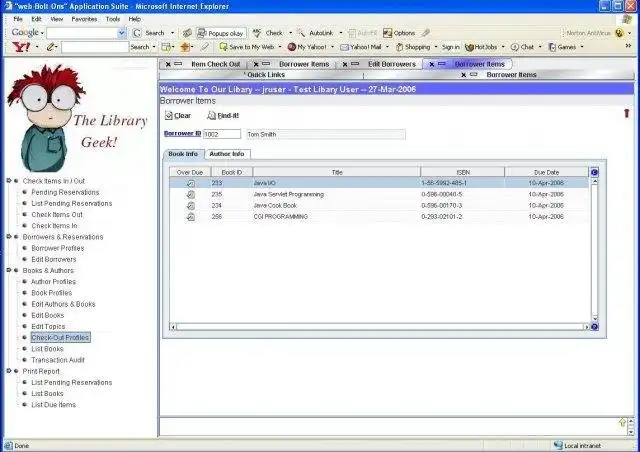
Task: Close the Edit Borrowers tab
Action: tap(345, 64)
